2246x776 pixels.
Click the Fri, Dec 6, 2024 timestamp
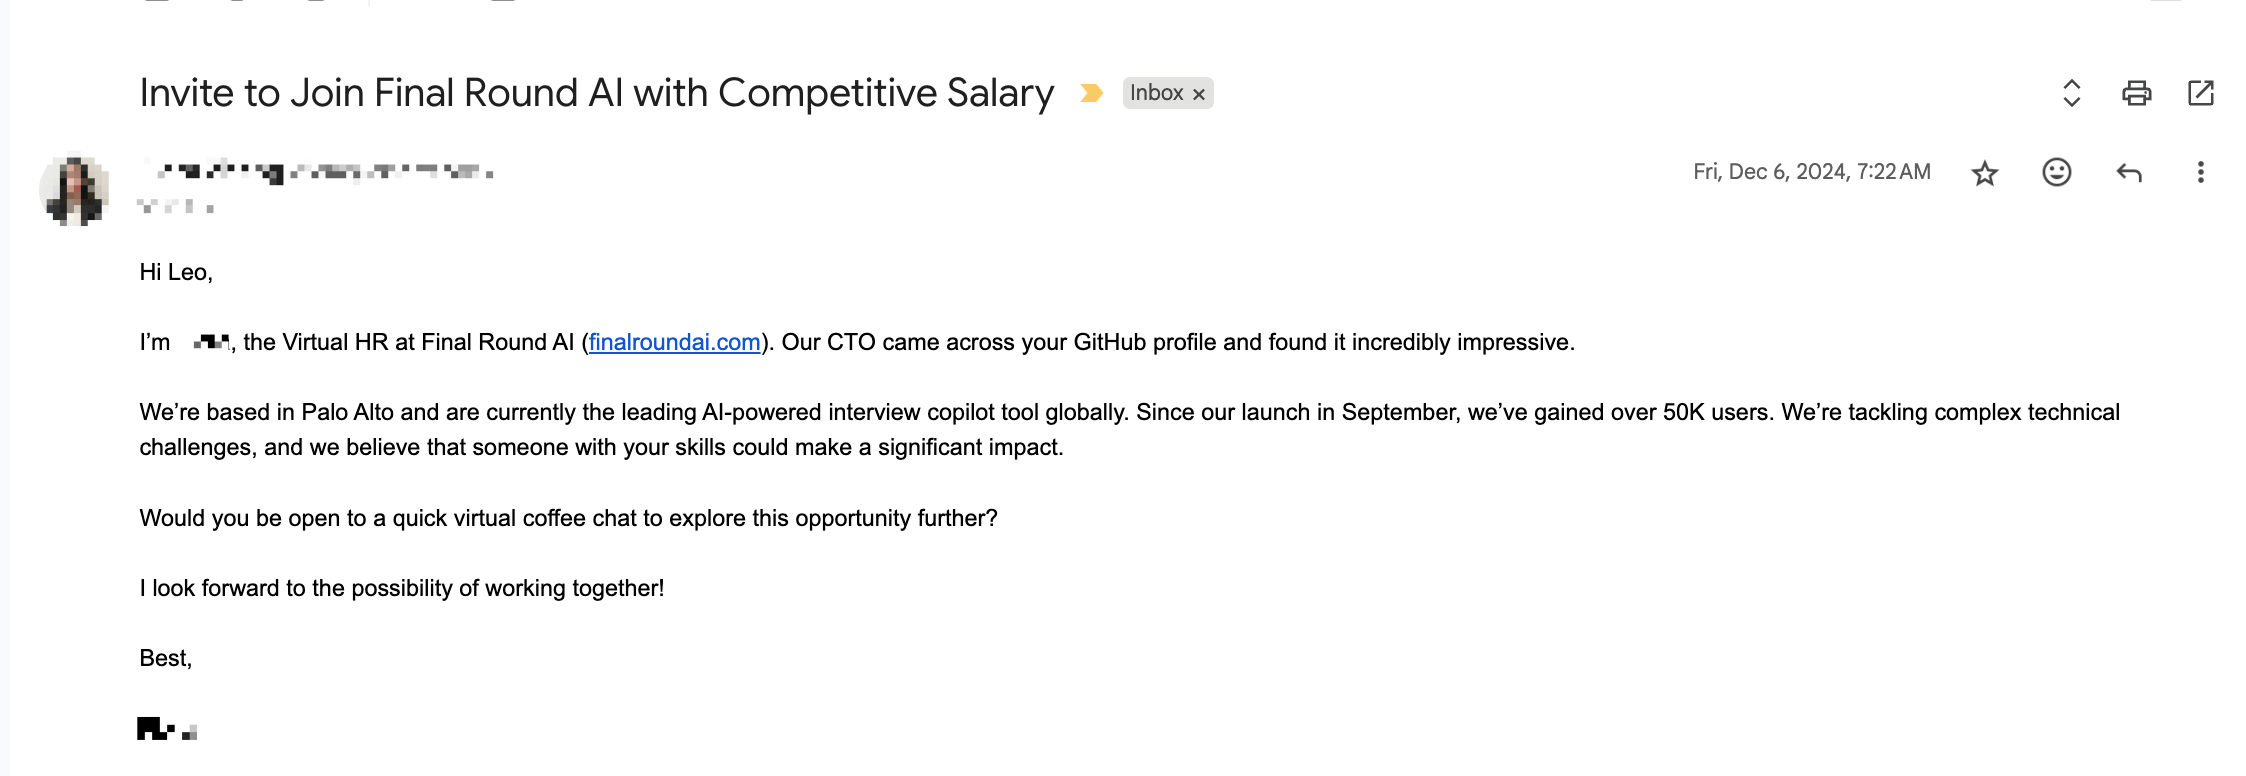tap(1811, 172)
